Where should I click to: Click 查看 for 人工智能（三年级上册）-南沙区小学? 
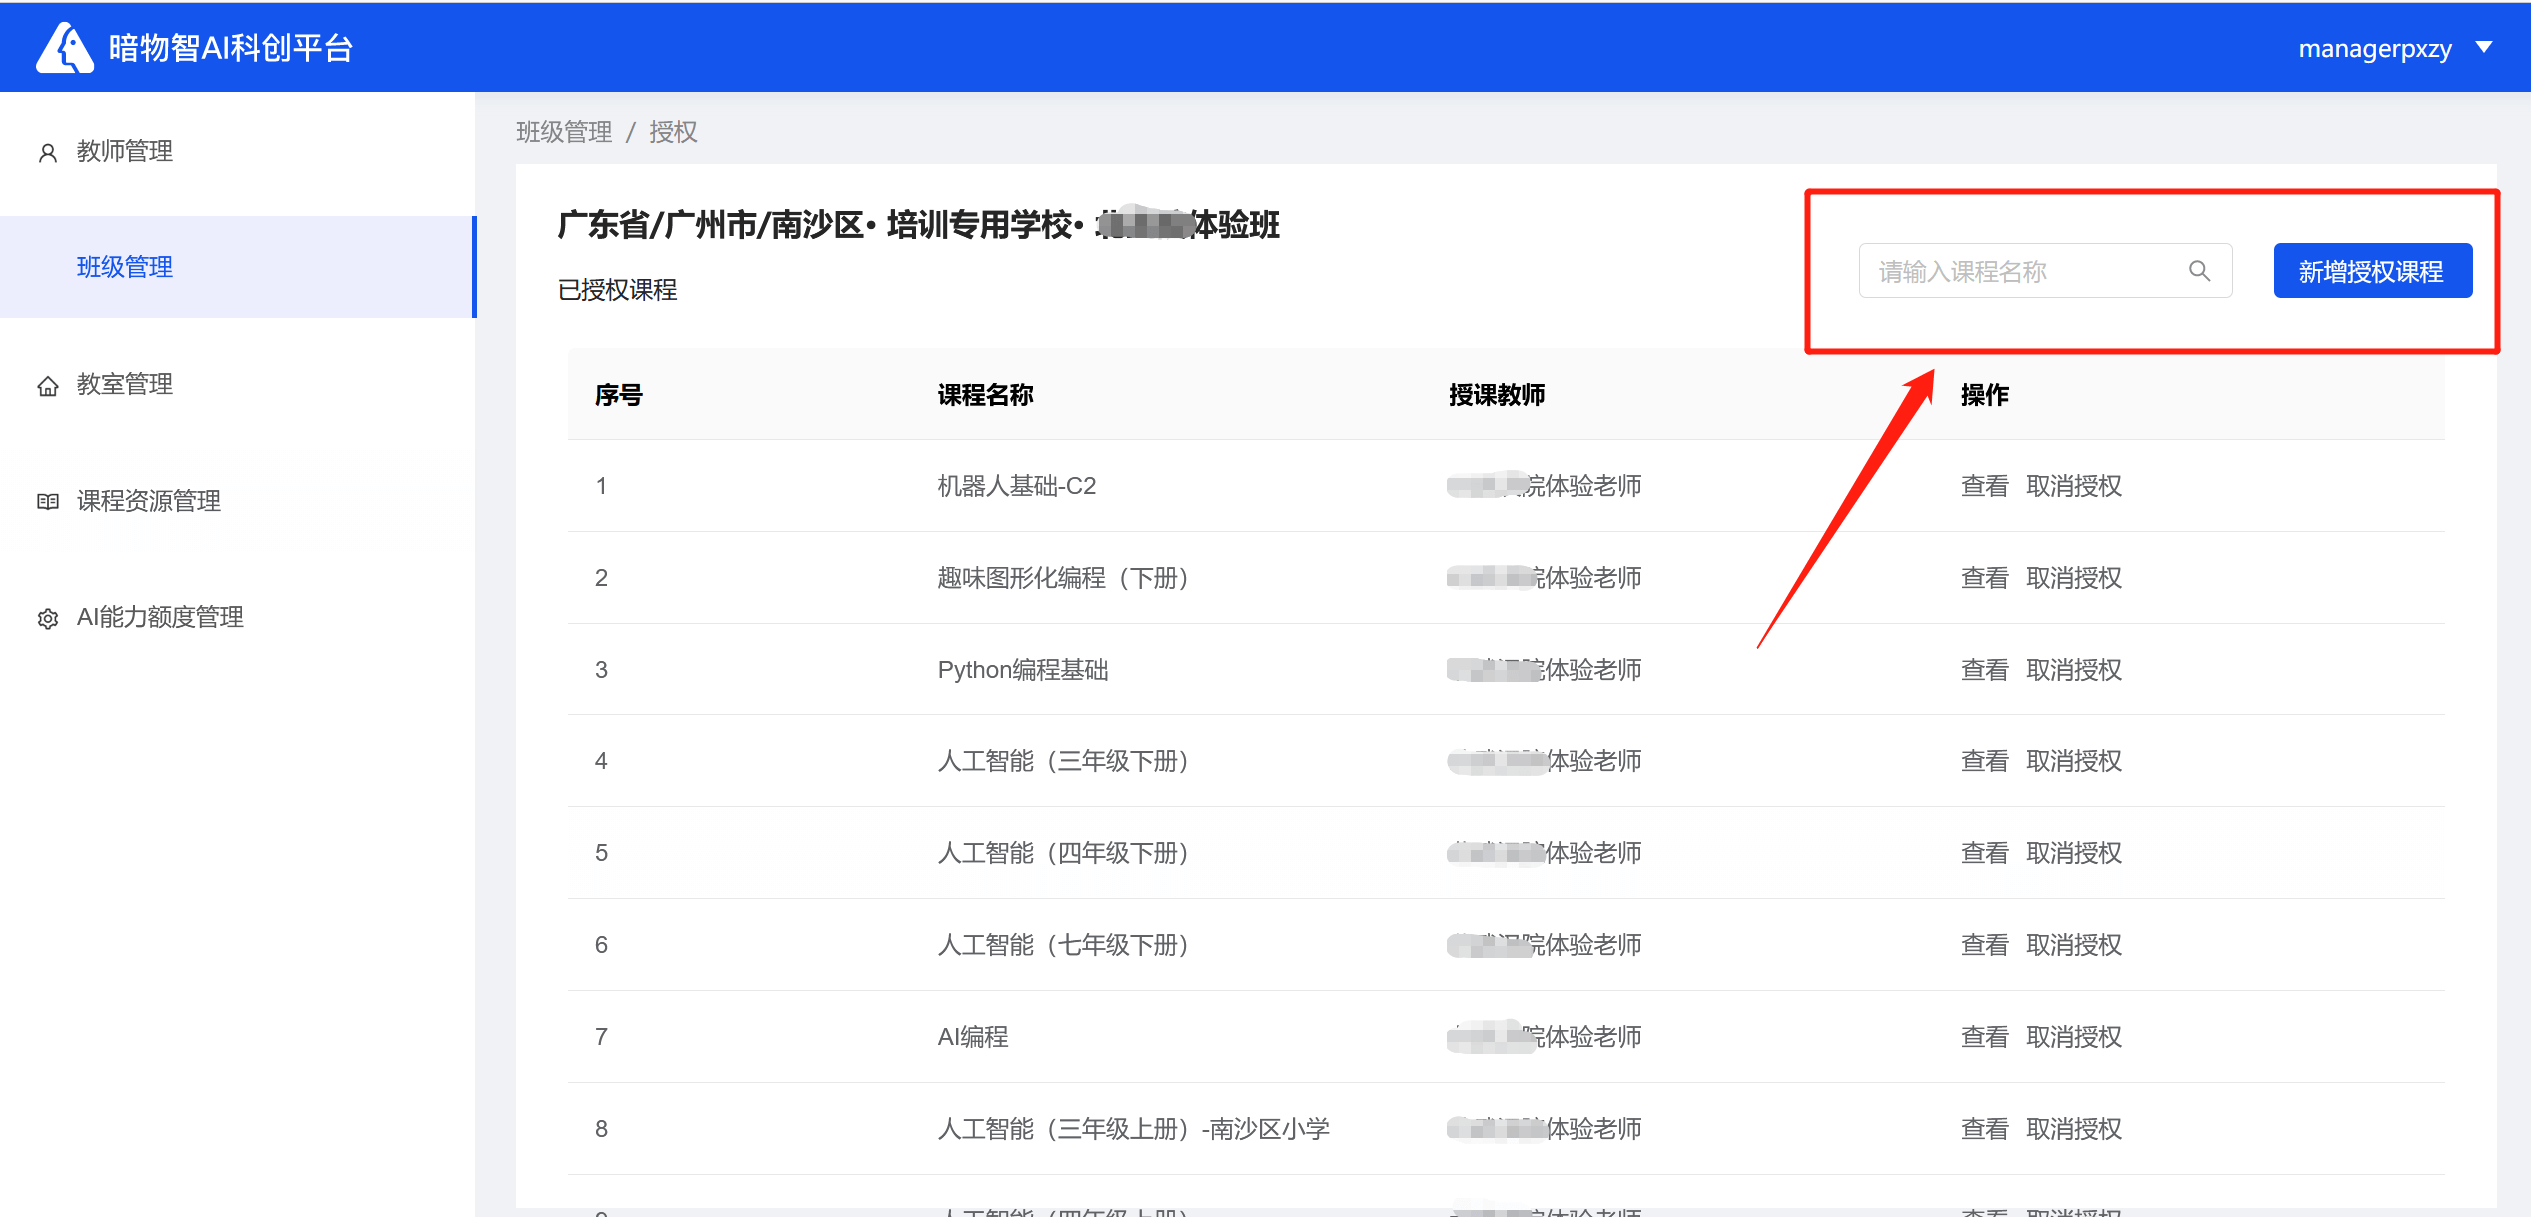coord(1984,1129)
